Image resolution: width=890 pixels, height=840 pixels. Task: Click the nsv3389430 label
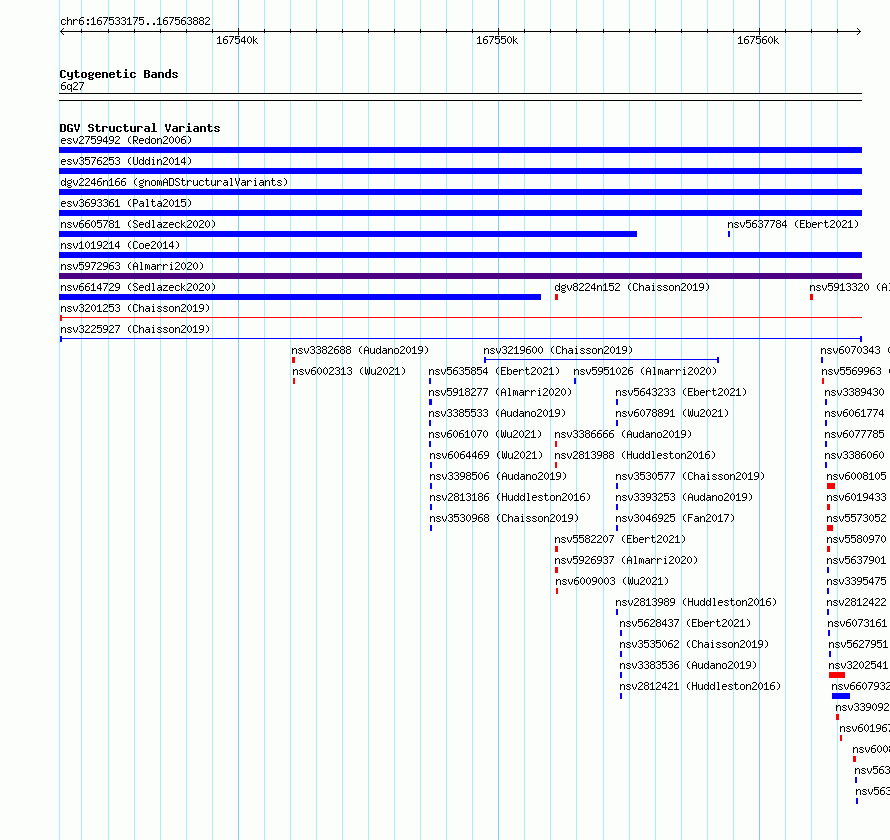tap(854, 392)
